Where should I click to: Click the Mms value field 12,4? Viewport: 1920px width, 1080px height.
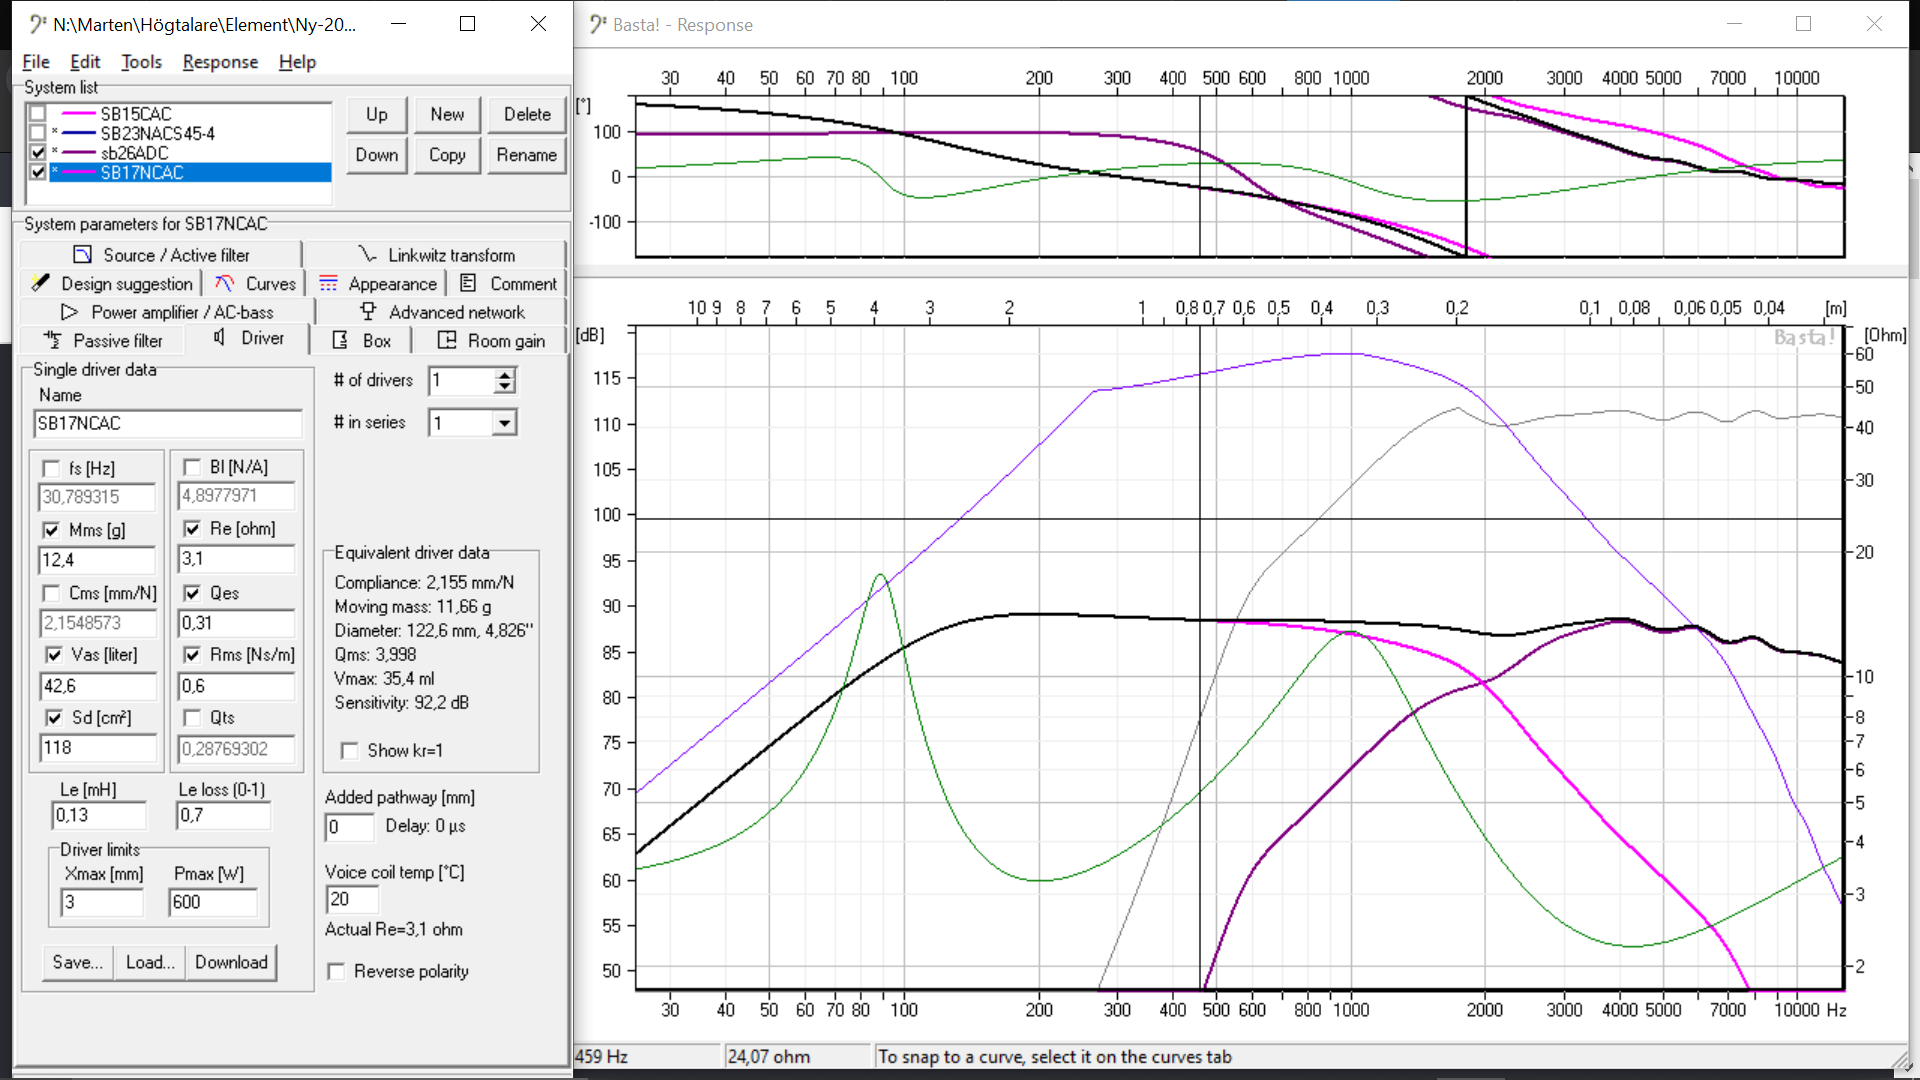click(97, 560)
